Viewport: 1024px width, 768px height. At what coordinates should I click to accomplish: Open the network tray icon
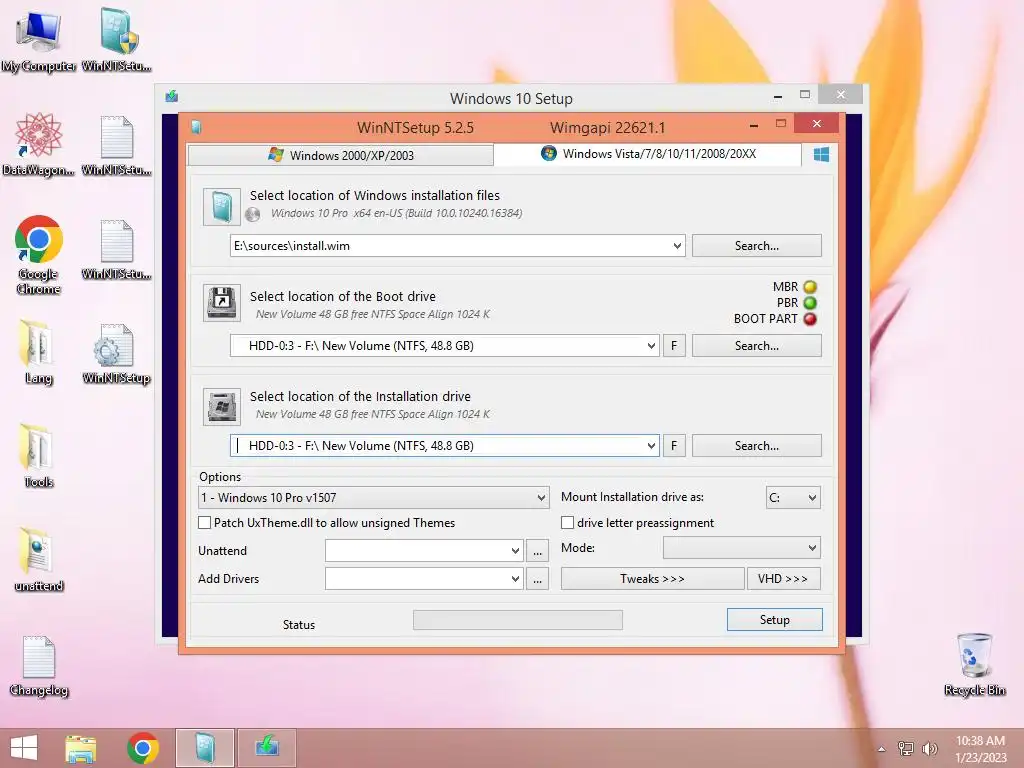(905, 748)
